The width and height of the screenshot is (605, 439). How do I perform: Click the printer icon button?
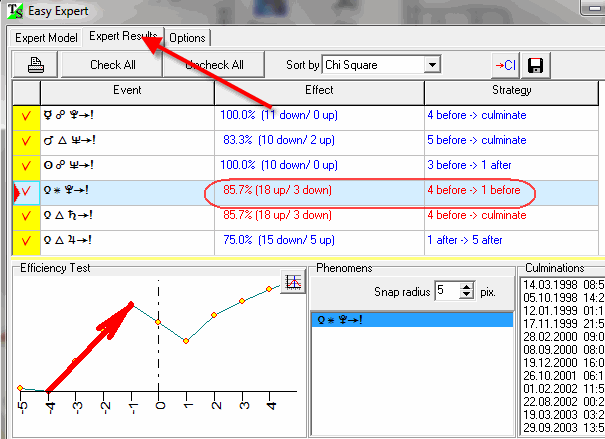tap(36, 65)
